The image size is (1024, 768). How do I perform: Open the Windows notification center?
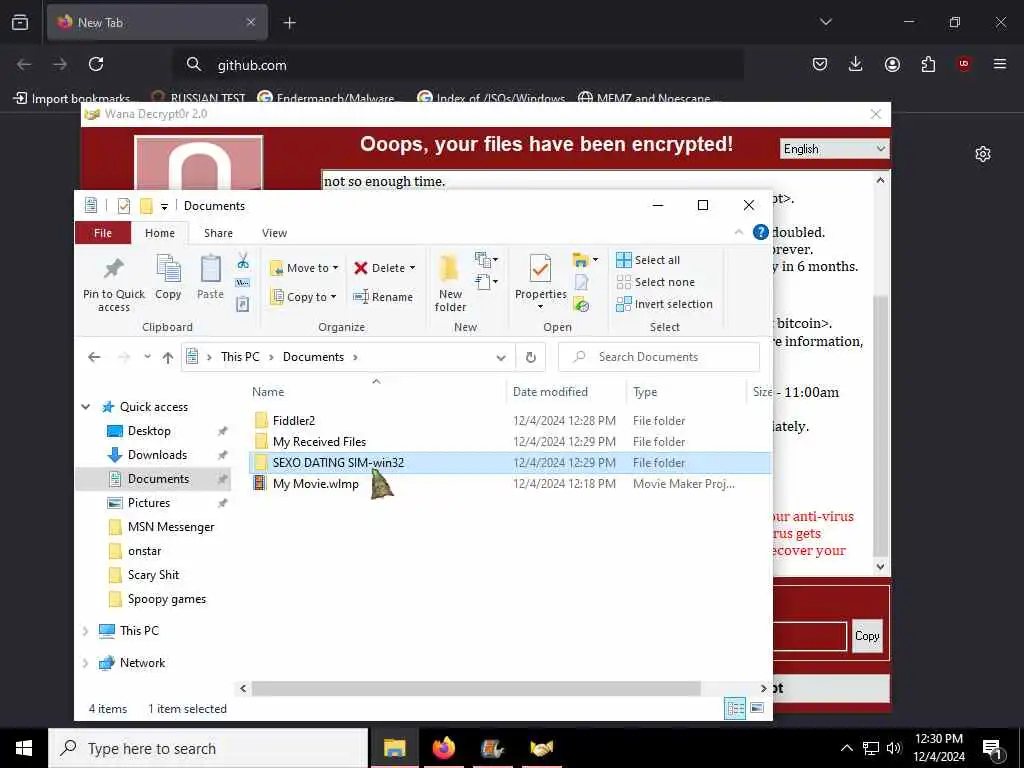pyautogui.click(x=993, y=749)
